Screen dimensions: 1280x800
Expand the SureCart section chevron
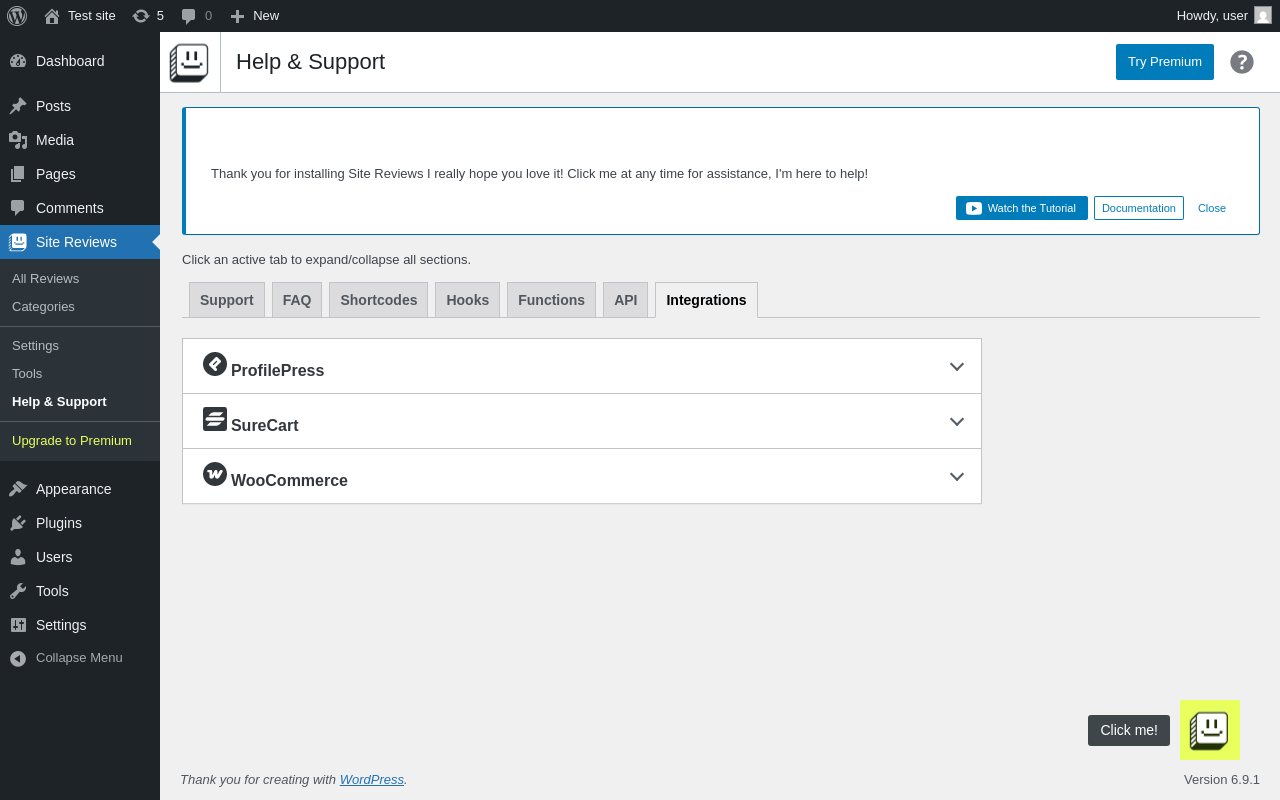pos(957,421)
